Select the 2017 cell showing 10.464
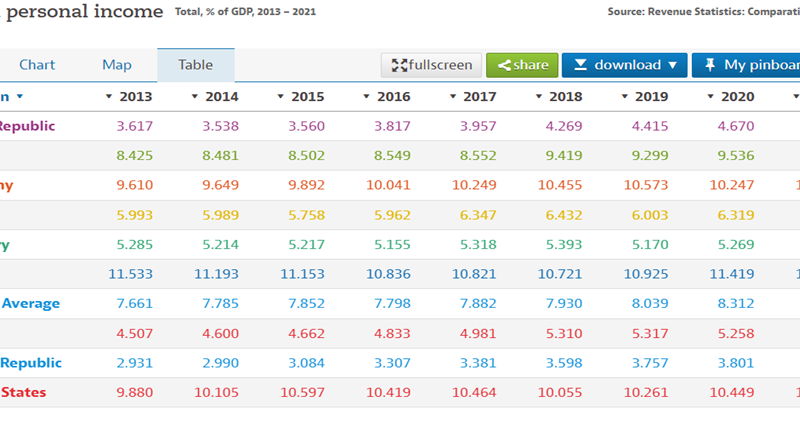 click(477, 392)
